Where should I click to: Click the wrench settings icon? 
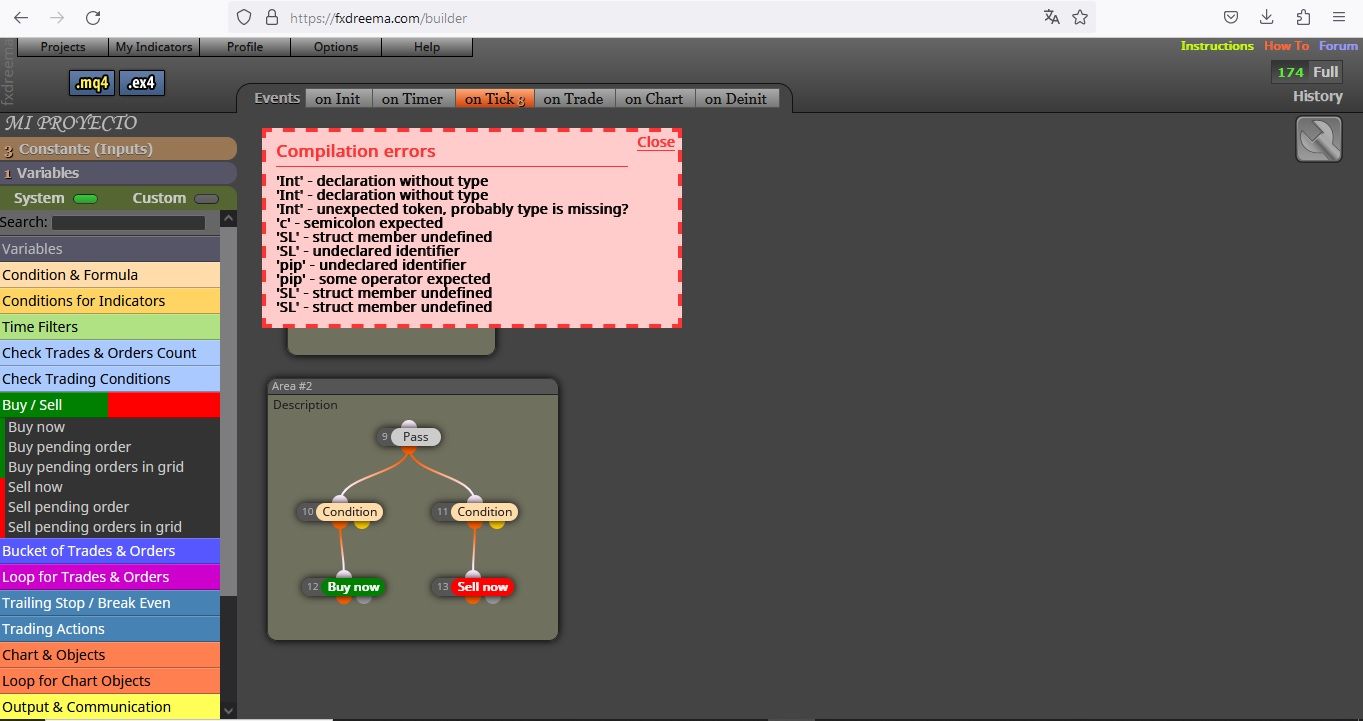1319,139
